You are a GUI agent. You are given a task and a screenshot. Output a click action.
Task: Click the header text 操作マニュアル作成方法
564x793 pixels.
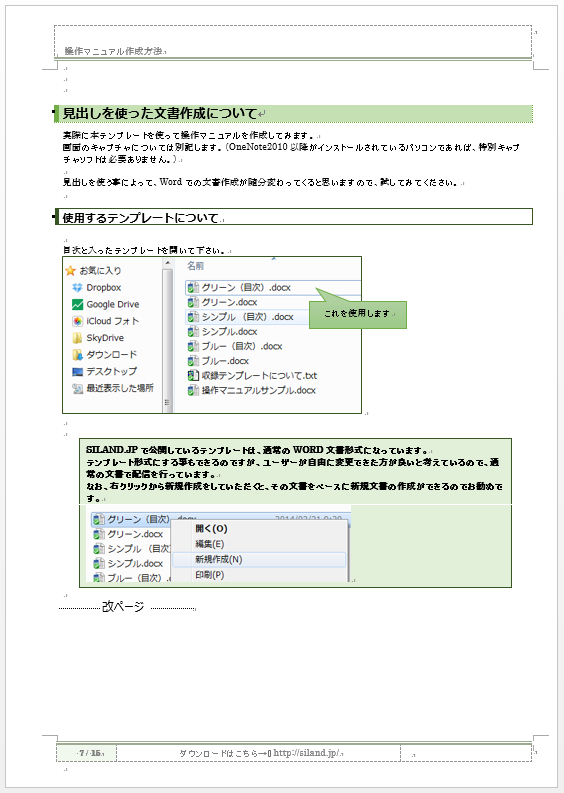coord(113,51)
